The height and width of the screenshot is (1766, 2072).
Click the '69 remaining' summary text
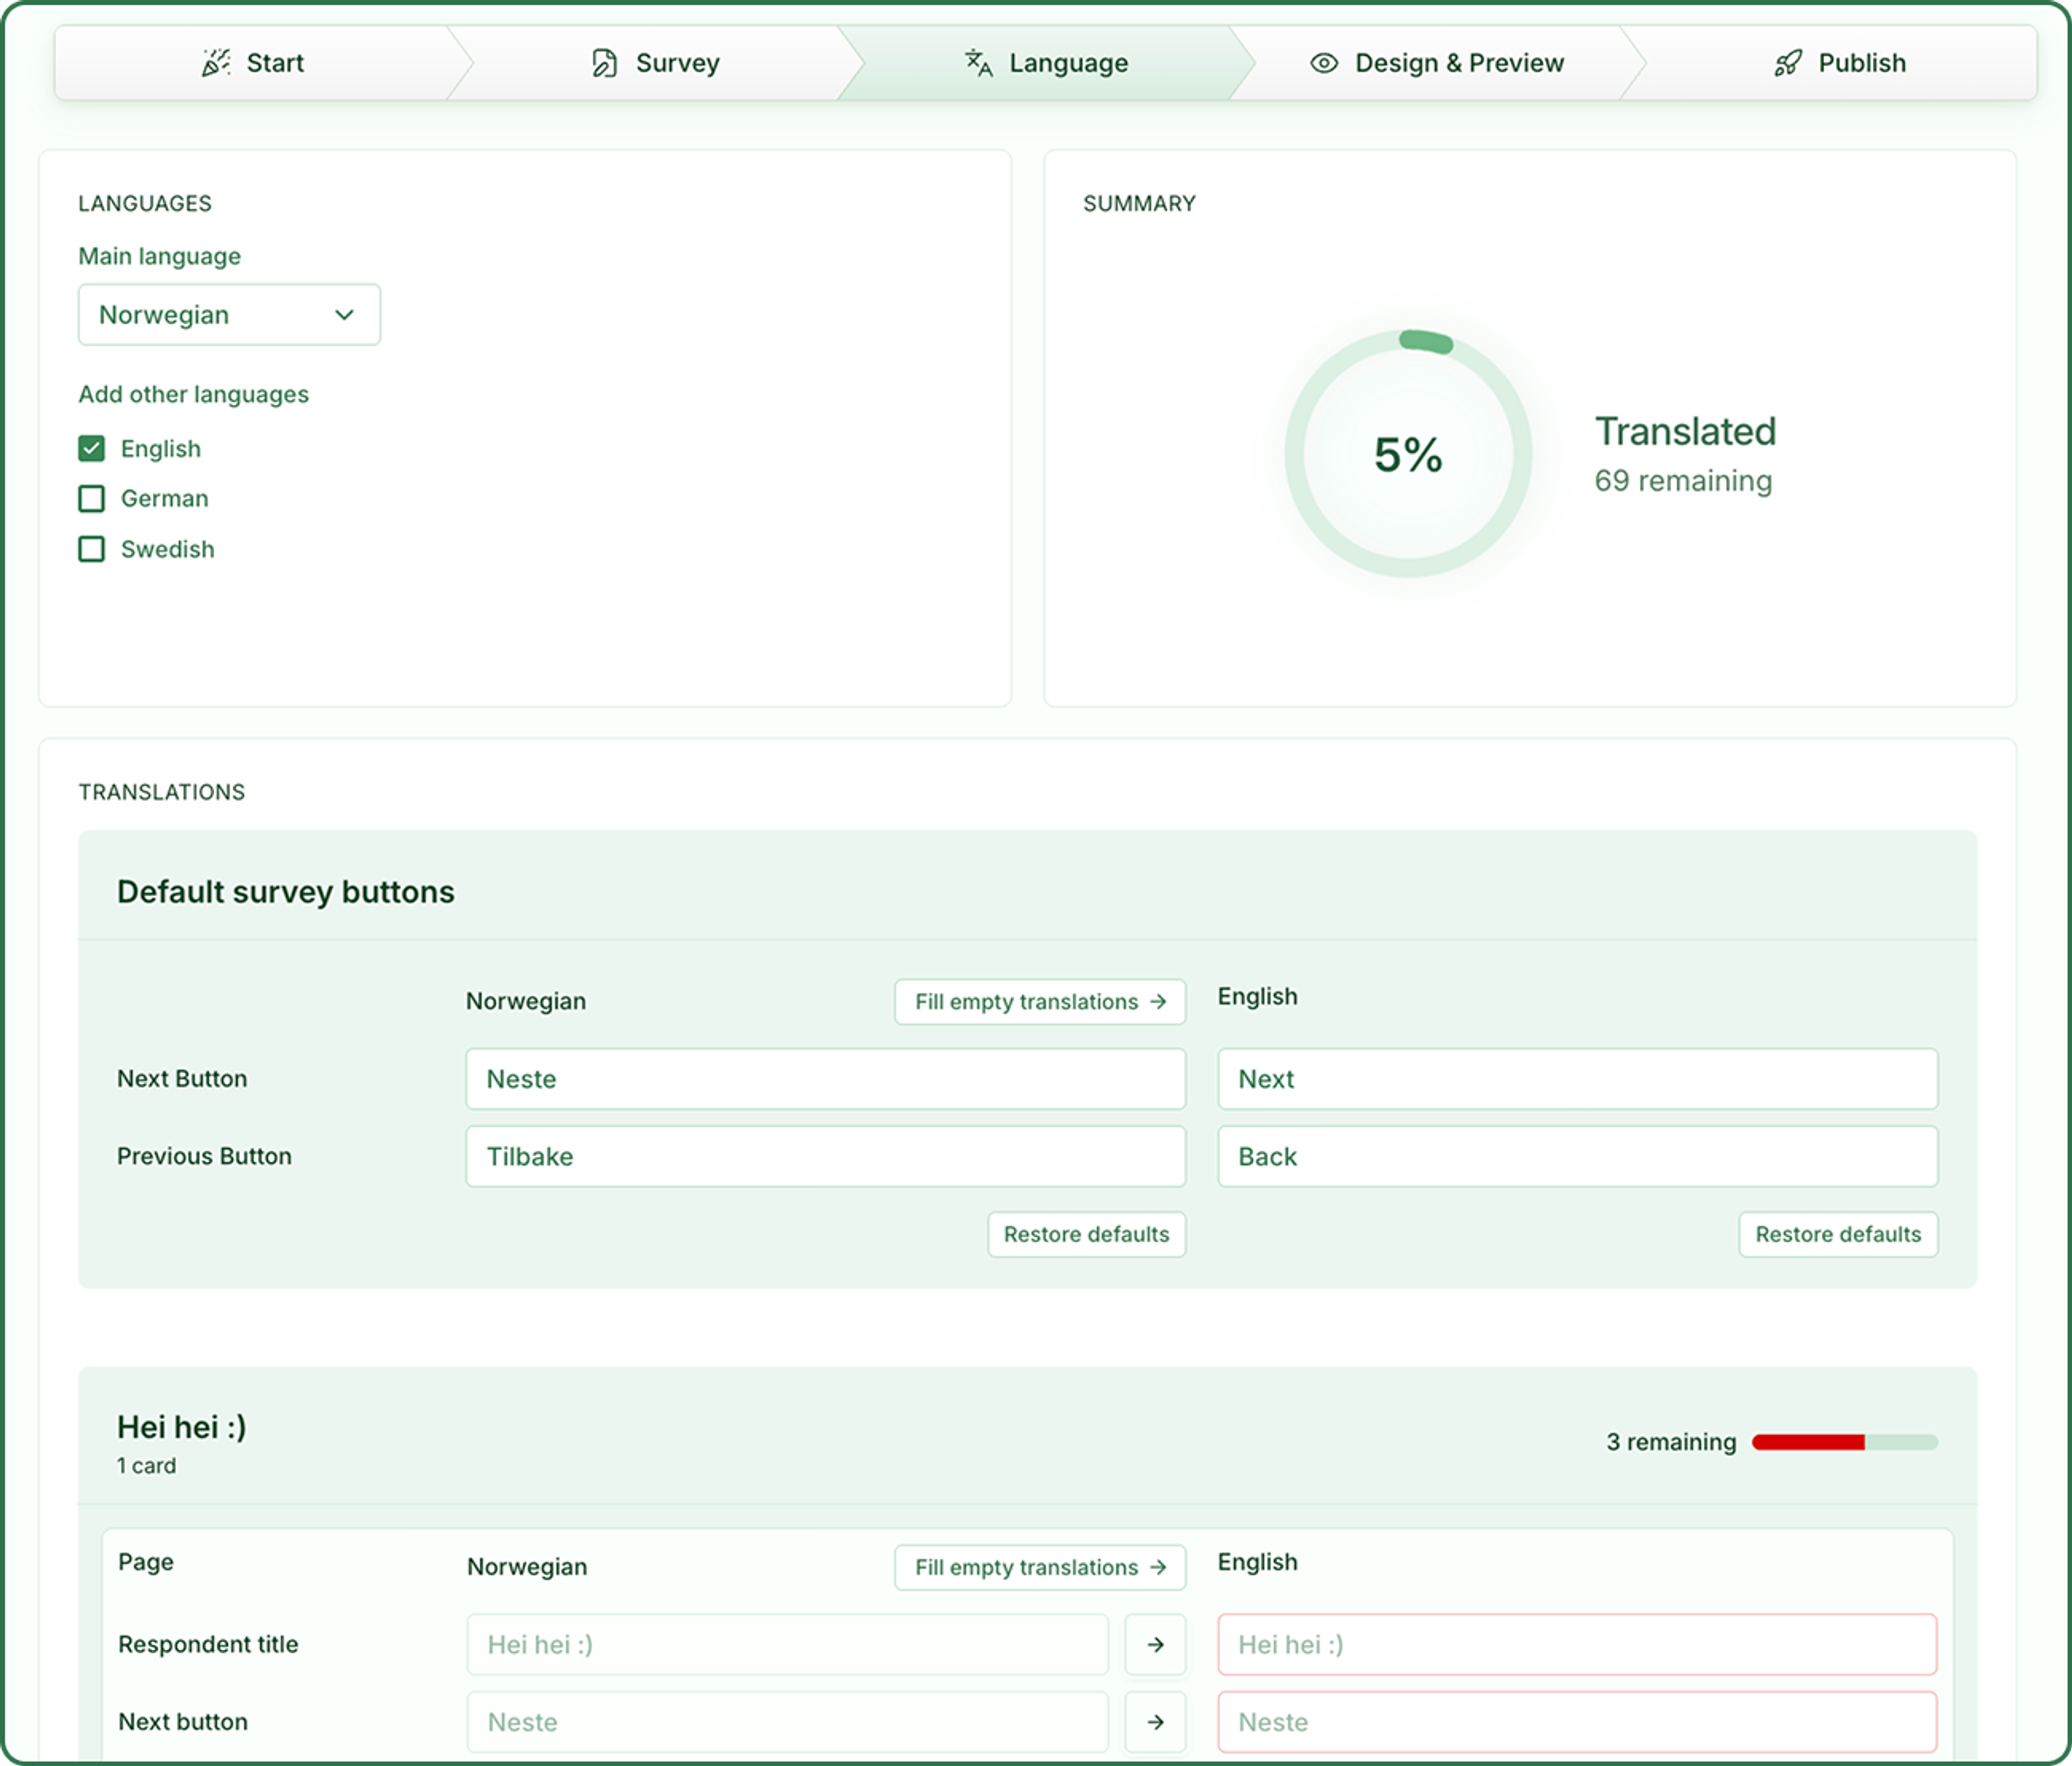[1683, 481]
